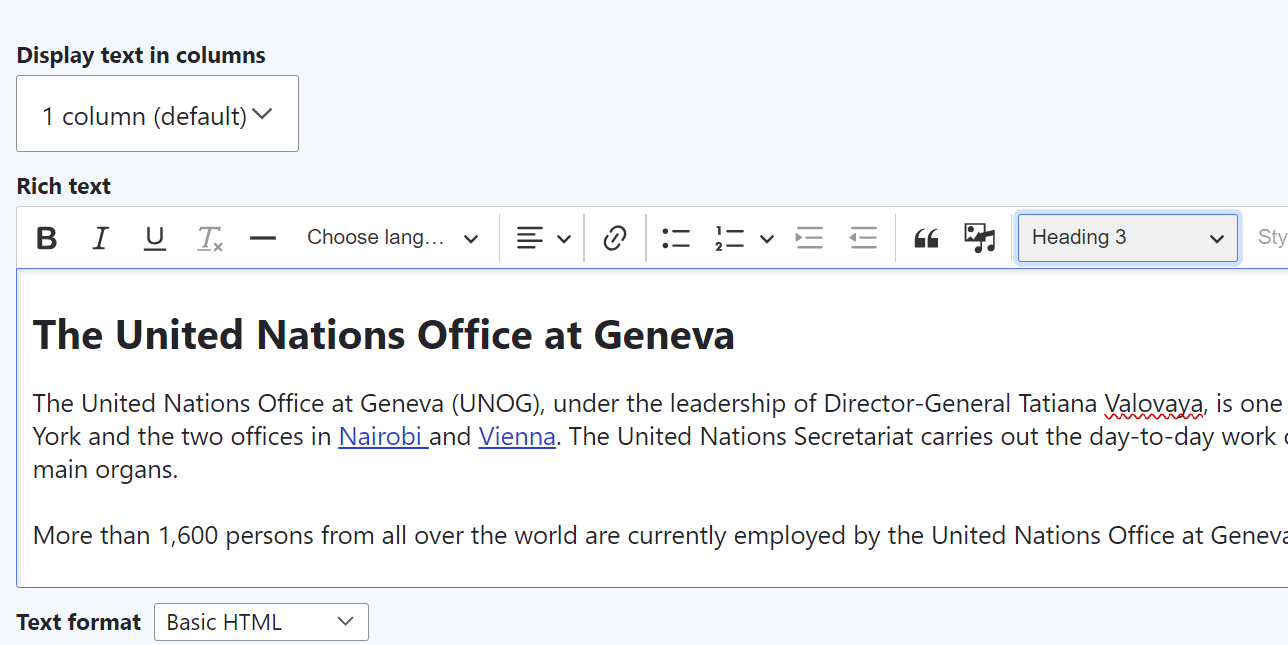Screen dimensions: 1288x645
Task: Insert a hyperlink
Action: click(x=615, y=237)
